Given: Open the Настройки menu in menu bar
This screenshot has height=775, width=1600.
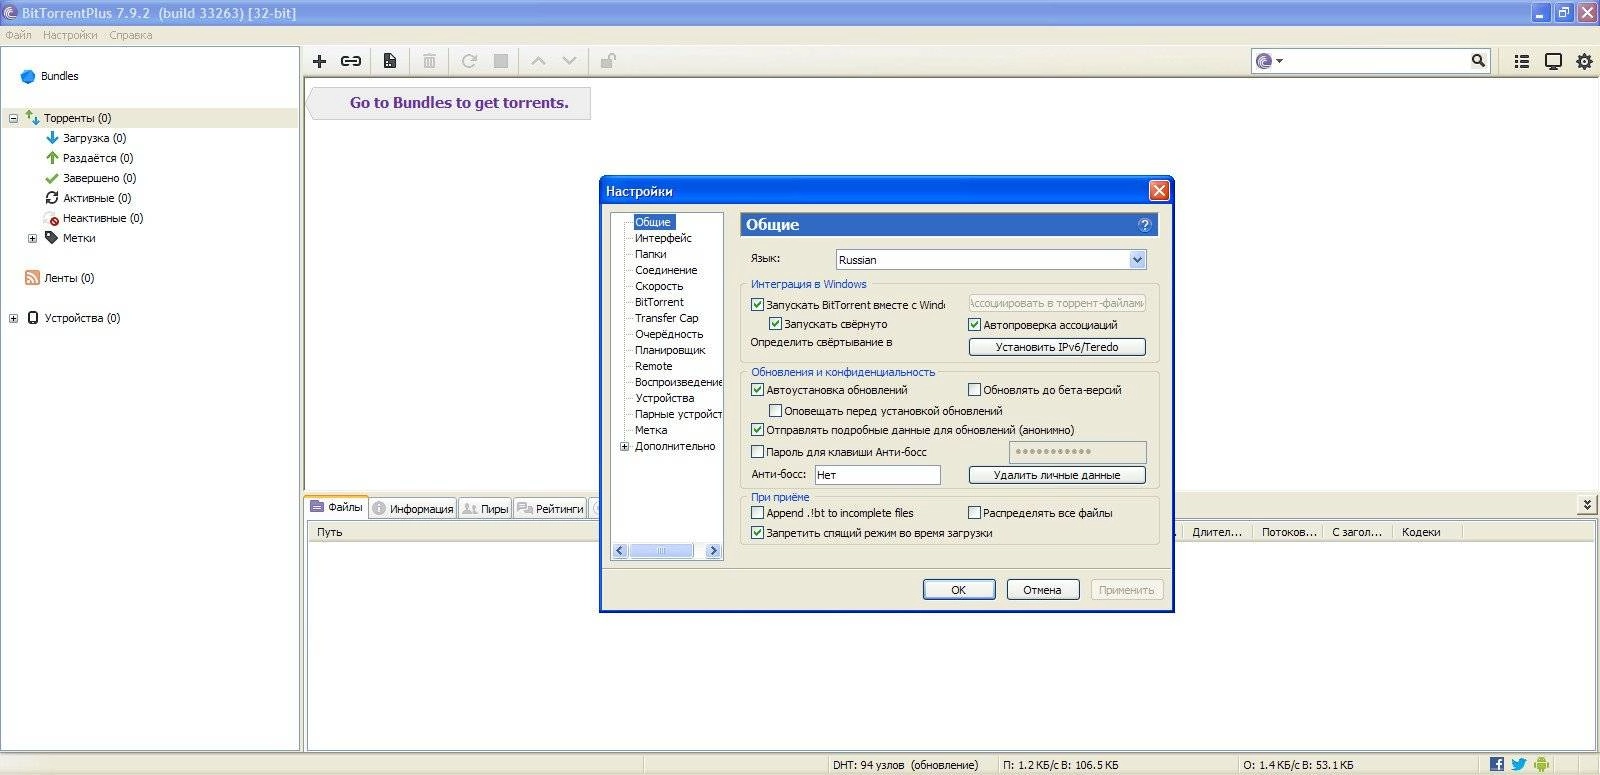Looking at the screenshot, I should point(70,35).
